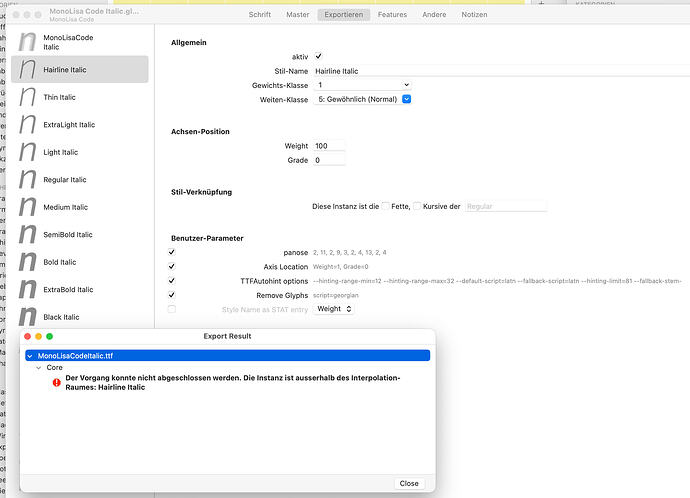Select the Thin Italic instance
The image size is (690, 498).
click(80, 97)
